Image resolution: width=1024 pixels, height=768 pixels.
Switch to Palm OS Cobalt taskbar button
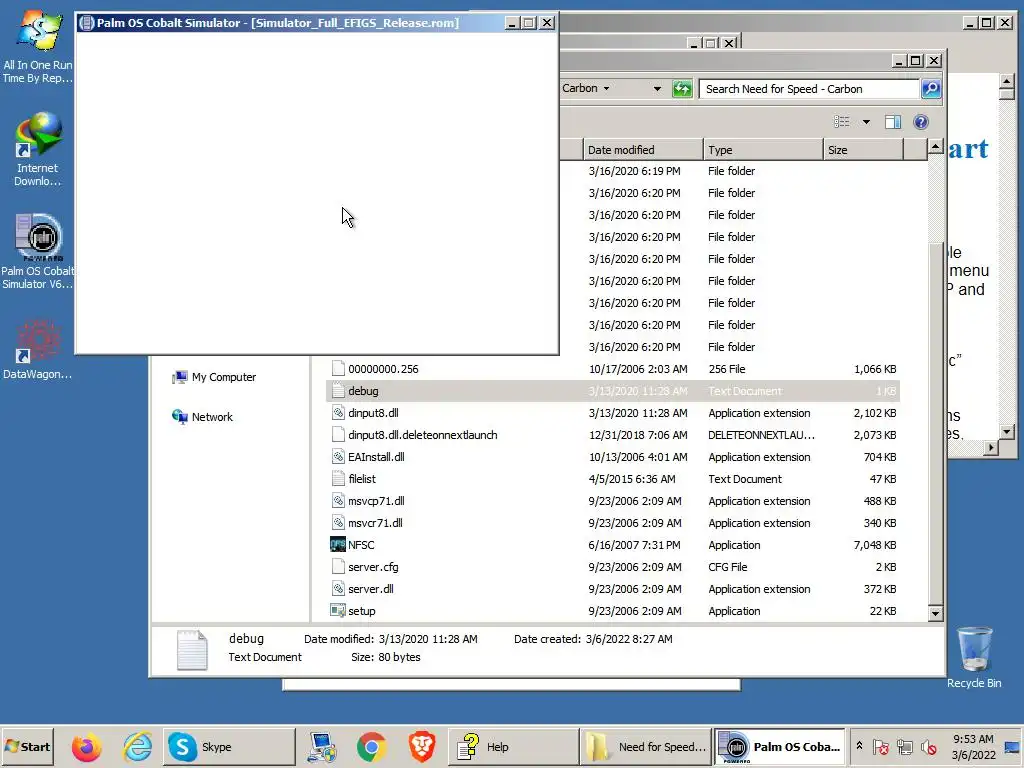pos(779,746)
